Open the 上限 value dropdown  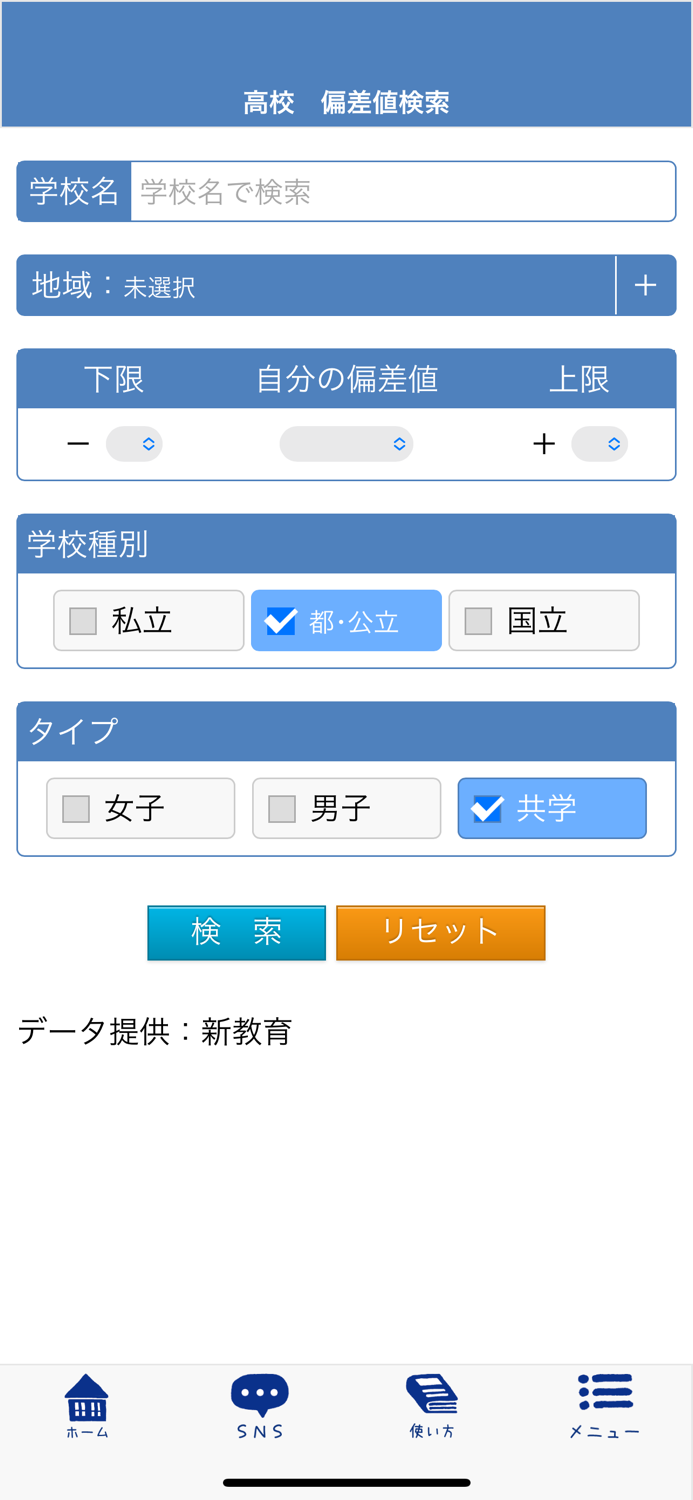(599, 443)
